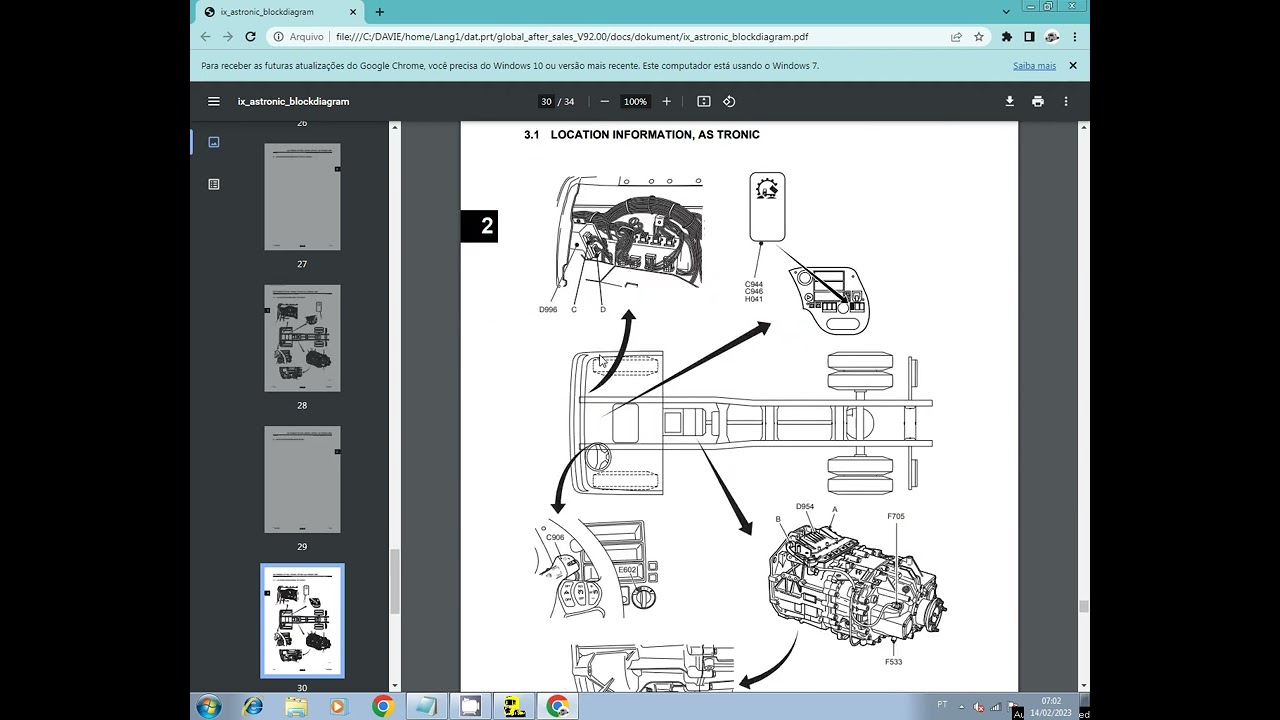Click the Saiba mais link
The width and height of the screenshot is (1280, 720).
[1034, 65]
